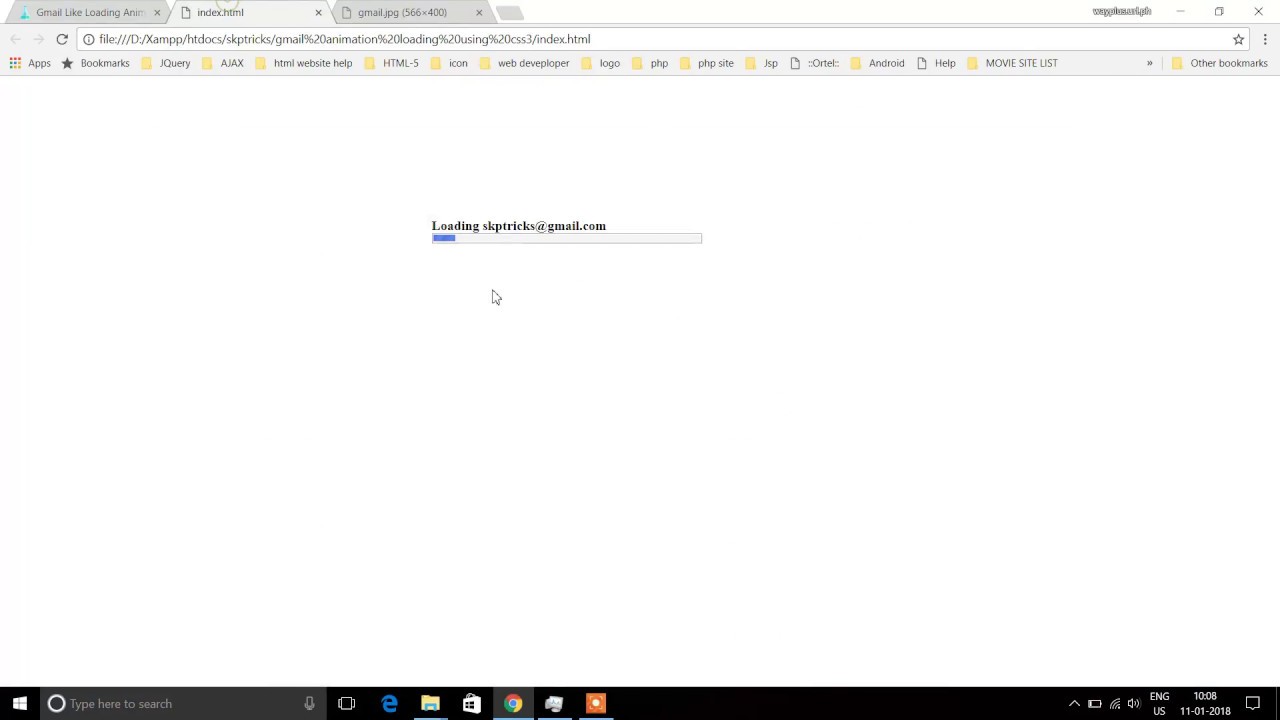Click the battery status tray icon
Screen dimensions: 1280x720
point(1095,703)
